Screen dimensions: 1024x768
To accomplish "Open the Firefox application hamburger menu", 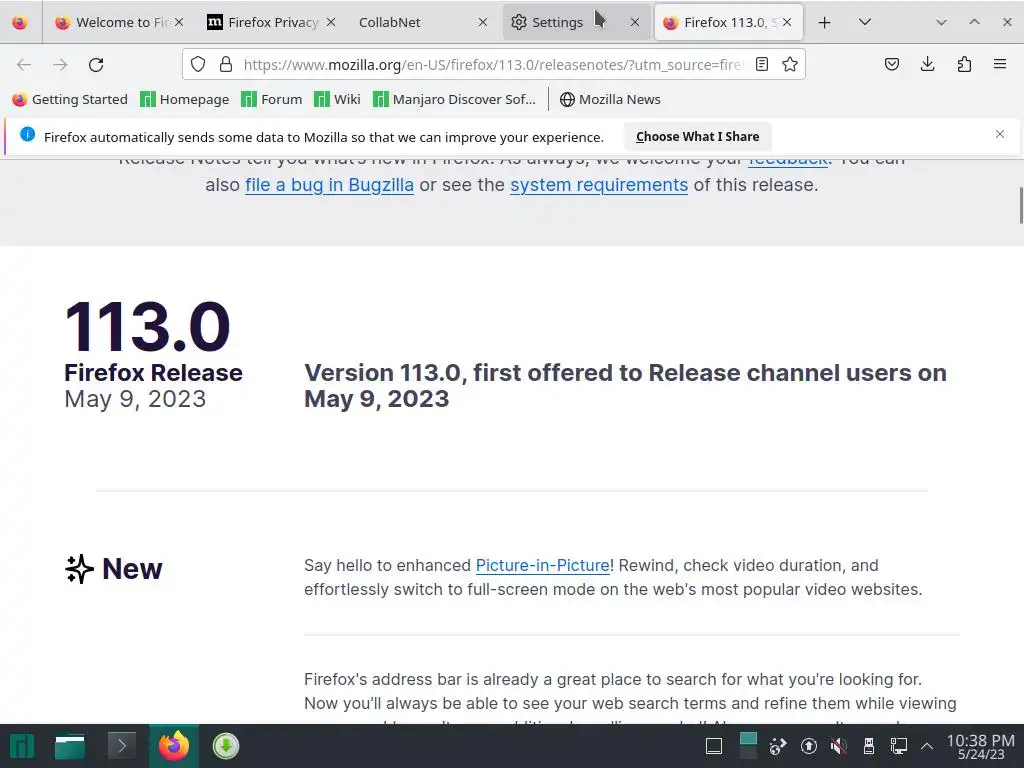I will [x=1000, y=64].
